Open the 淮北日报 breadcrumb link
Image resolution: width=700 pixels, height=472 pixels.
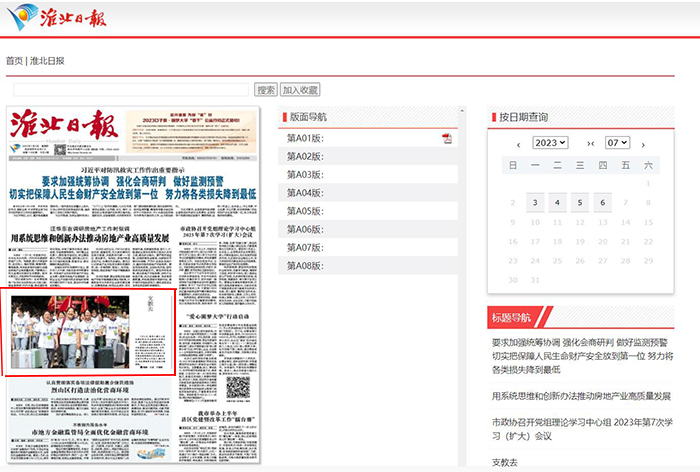click(47, 61)
